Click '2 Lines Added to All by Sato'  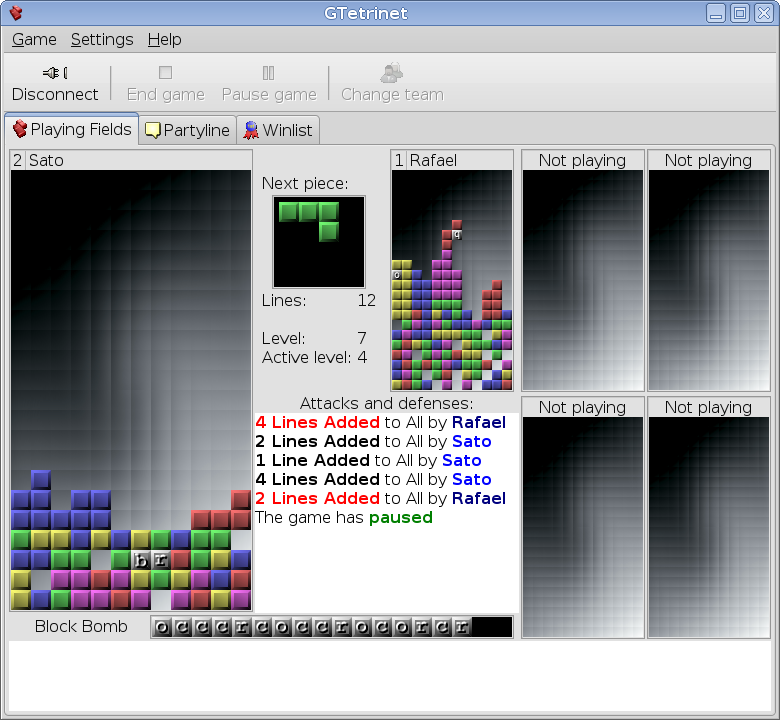[x=374, y=441]
